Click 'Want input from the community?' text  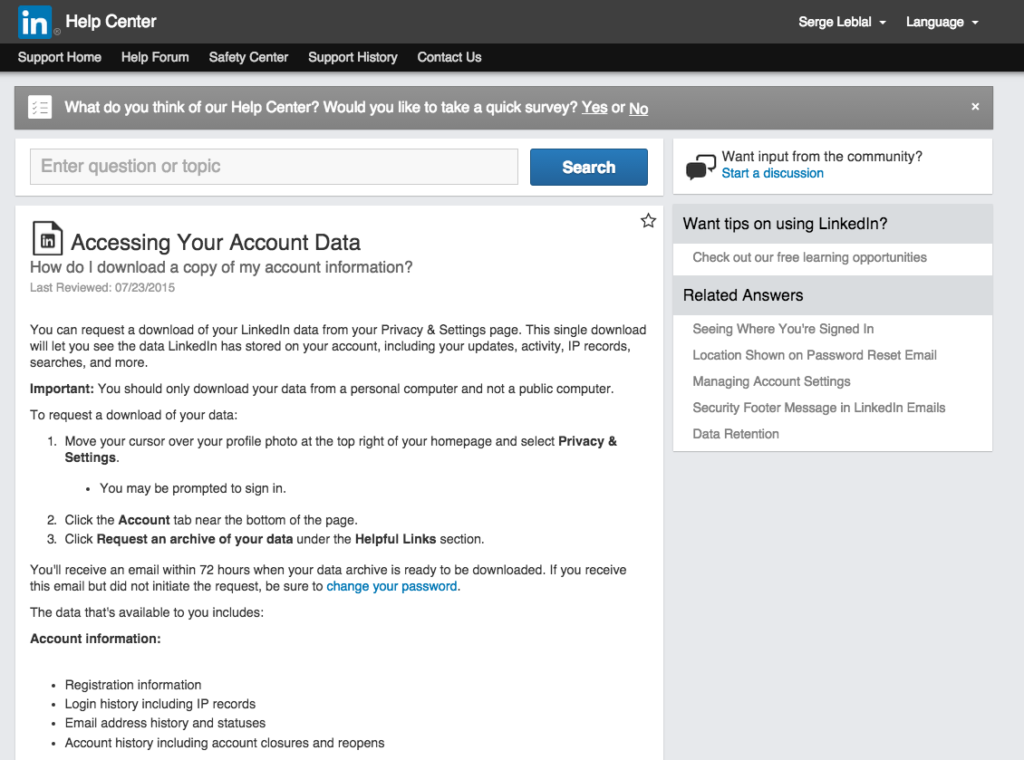tap(822, 157)
